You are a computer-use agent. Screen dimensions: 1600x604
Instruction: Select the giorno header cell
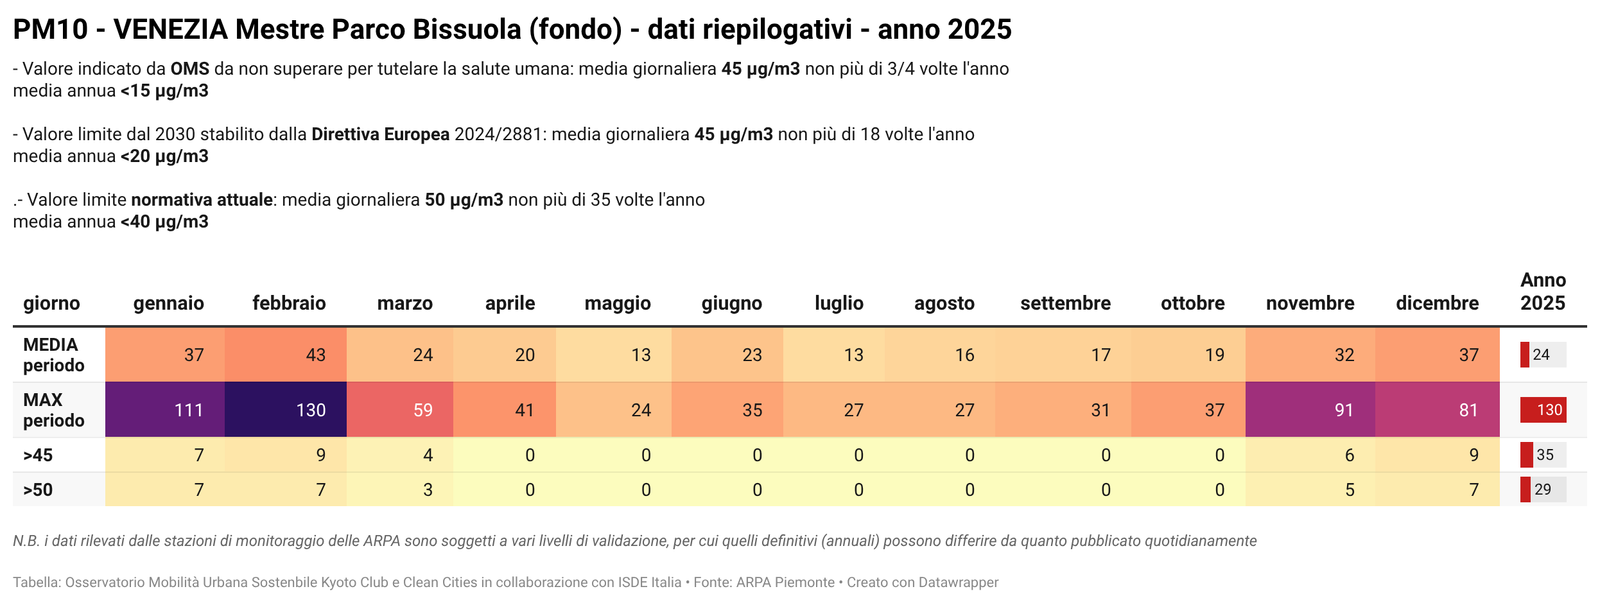pyautogui.click(x=52, y=303)
